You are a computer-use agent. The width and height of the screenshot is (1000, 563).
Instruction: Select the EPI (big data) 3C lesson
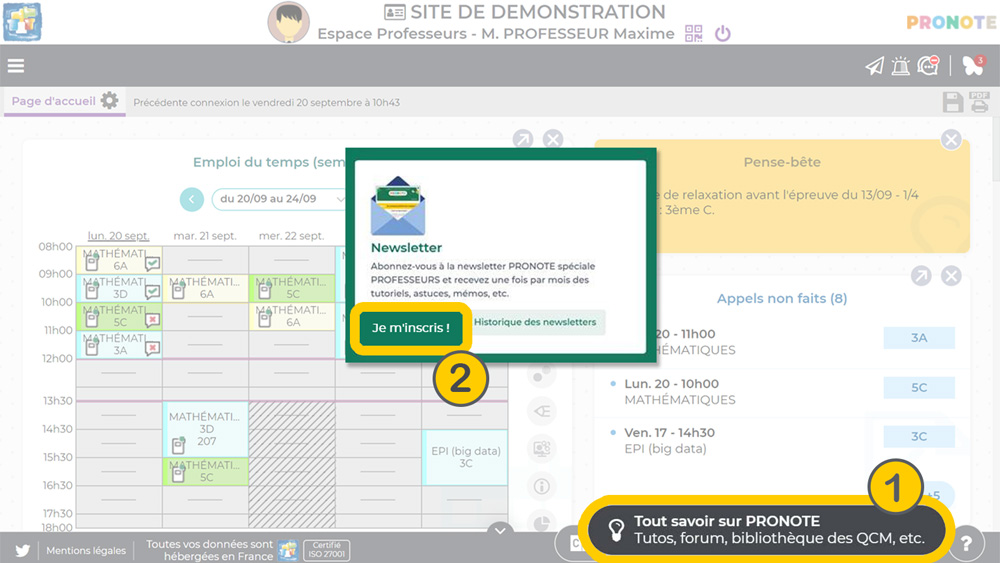(x=465, y=457)
